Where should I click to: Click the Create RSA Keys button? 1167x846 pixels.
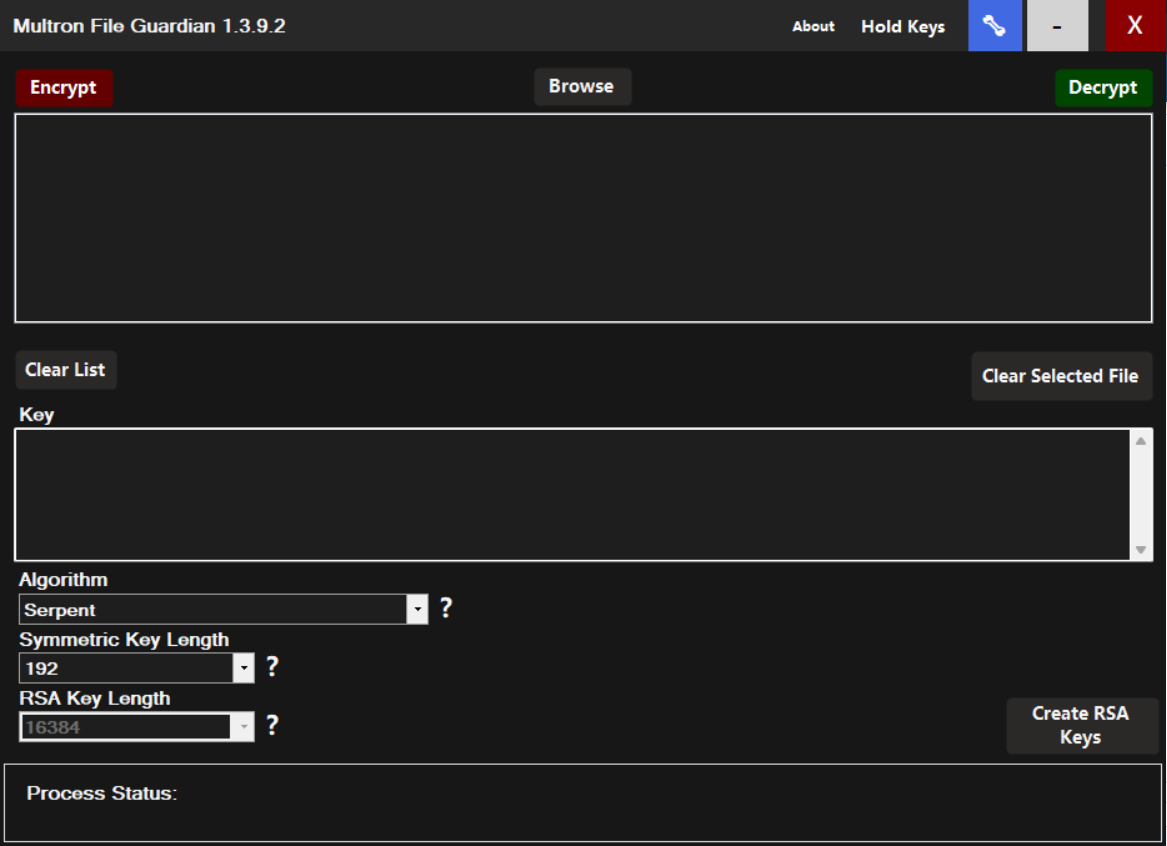pyautogui.click(x=1081, y=725)
